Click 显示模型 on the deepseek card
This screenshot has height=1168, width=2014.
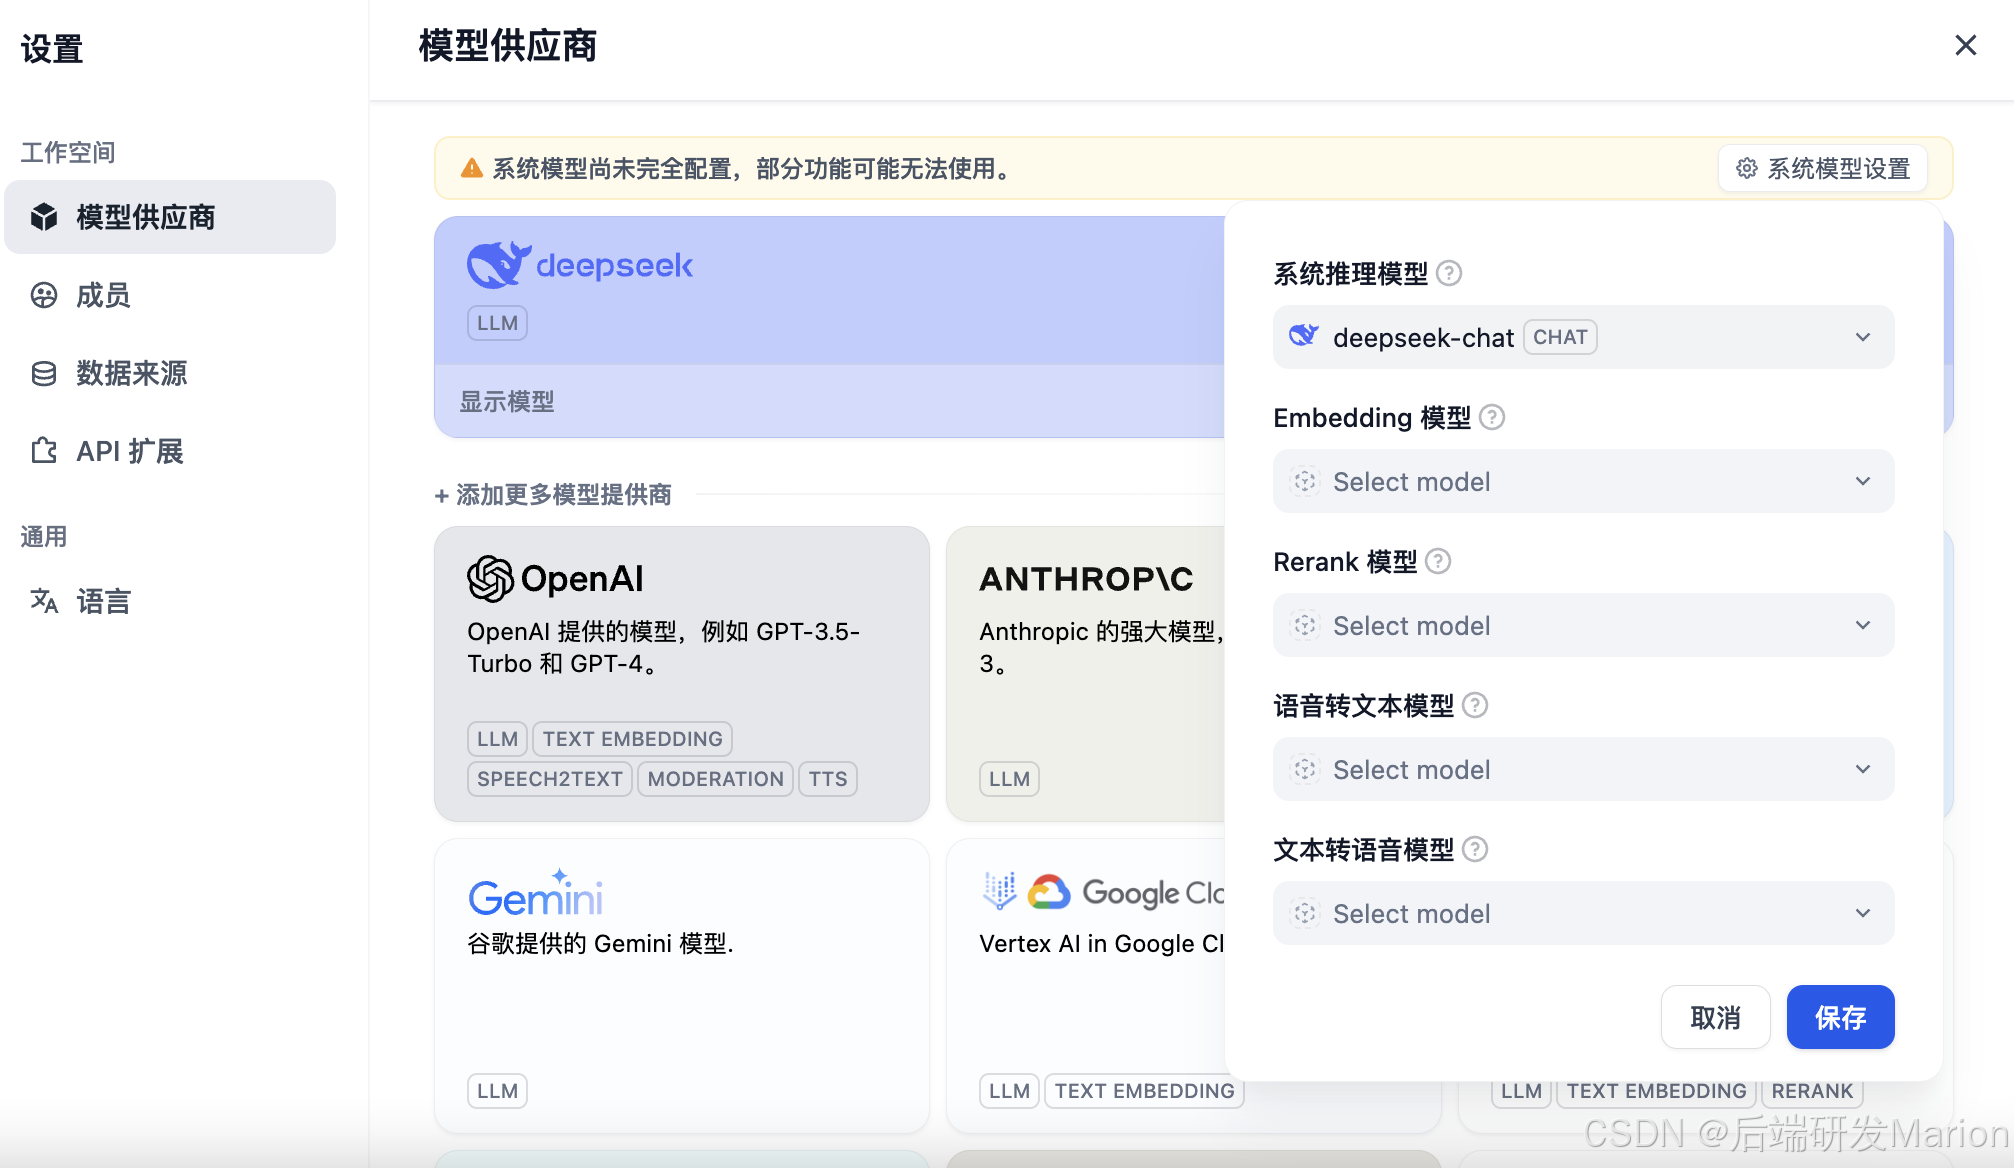tap(507, 401)
